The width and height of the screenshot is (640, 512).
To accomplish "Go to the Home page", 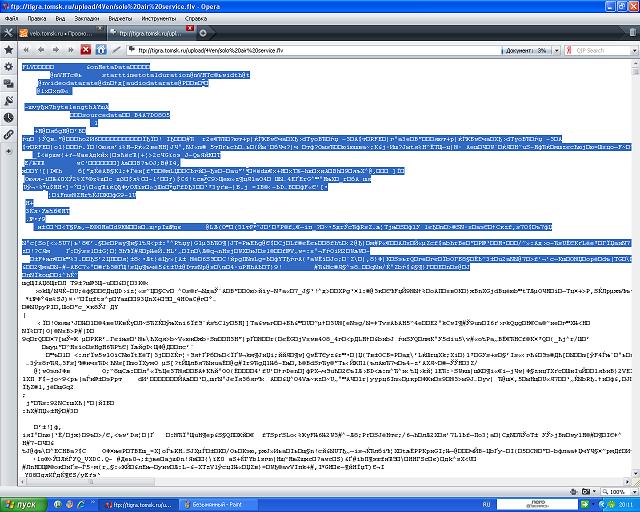I will (x=101, y=50).
